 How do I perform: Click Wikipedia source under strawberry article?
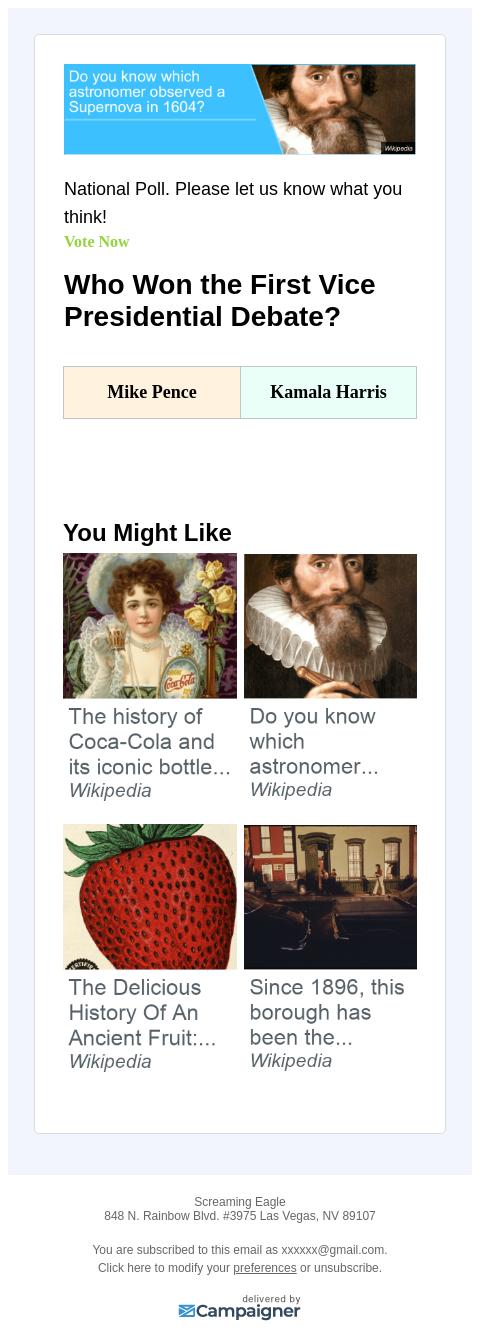point(110,1062)
